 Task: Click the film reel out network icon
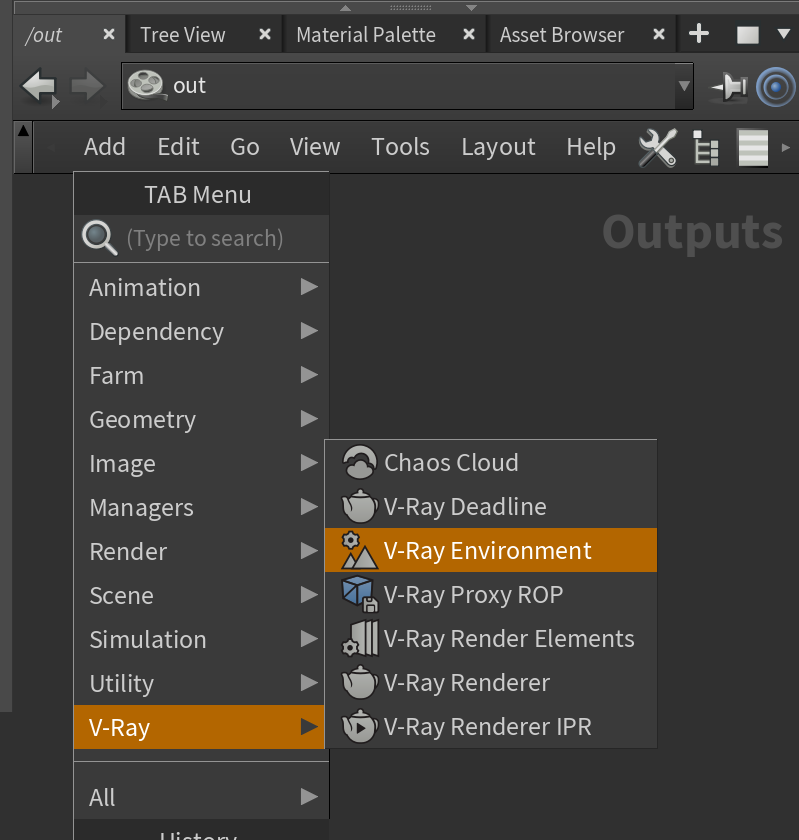coord(145,85)
